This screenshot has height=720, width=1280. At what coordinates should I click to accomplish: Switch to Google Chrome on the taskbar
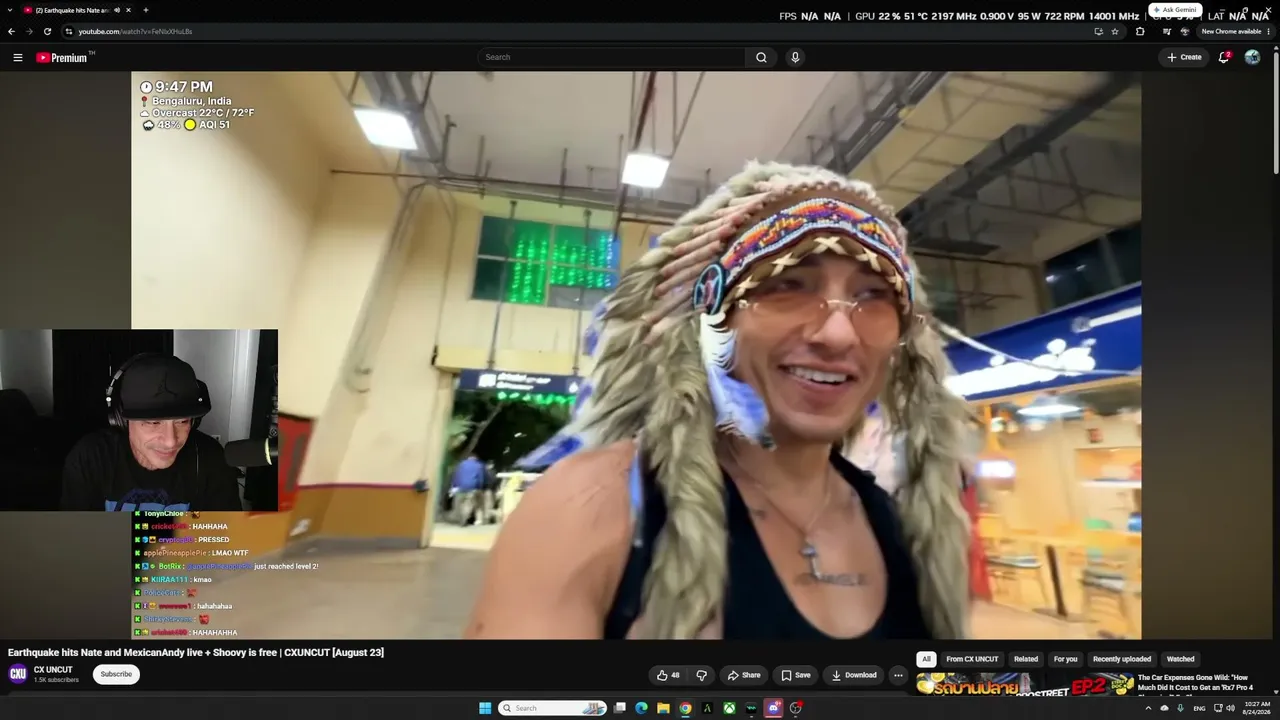(685, 708)
